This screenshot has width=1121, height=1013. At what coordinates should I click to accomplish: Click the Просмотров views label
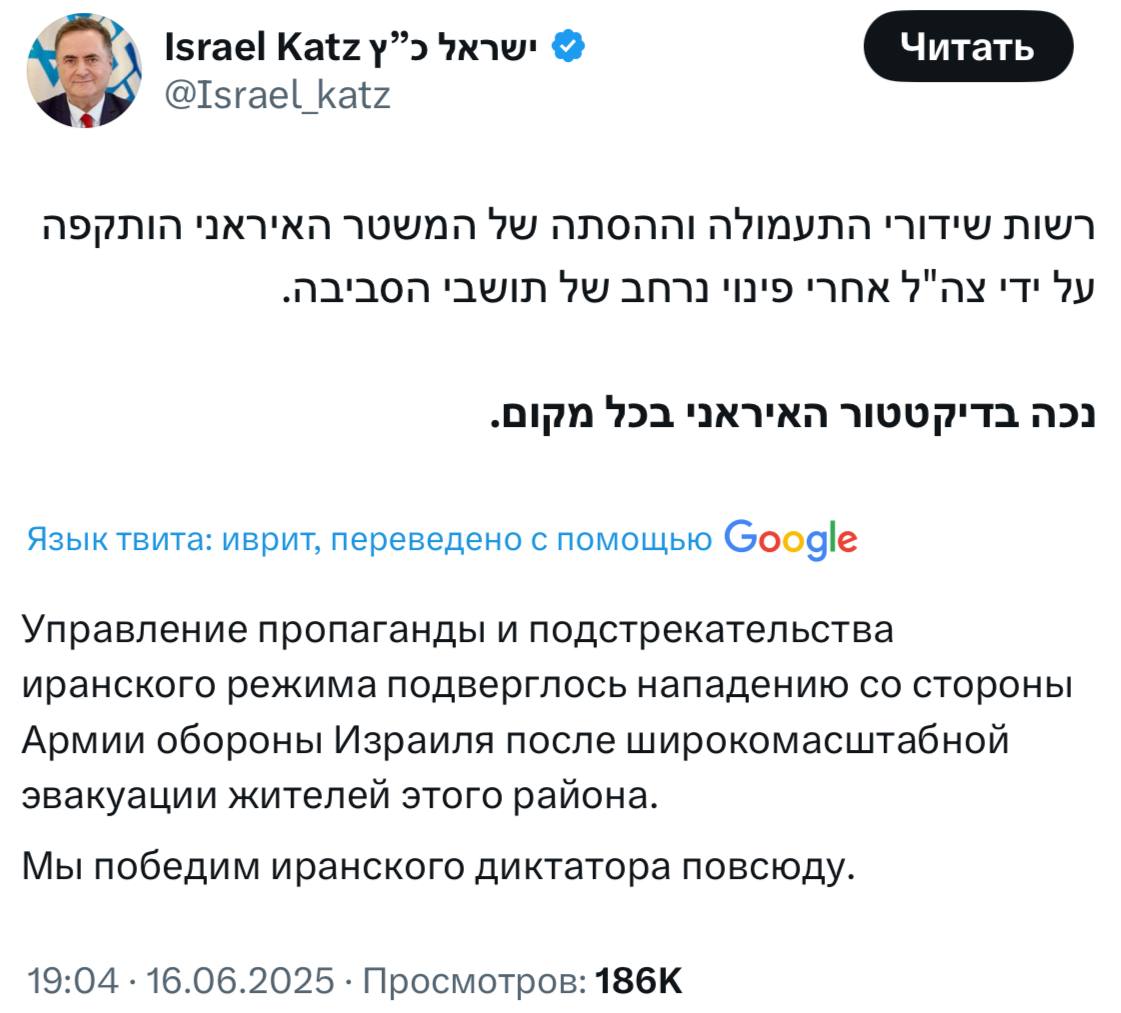pyautogui.click(x=474, y=981)
